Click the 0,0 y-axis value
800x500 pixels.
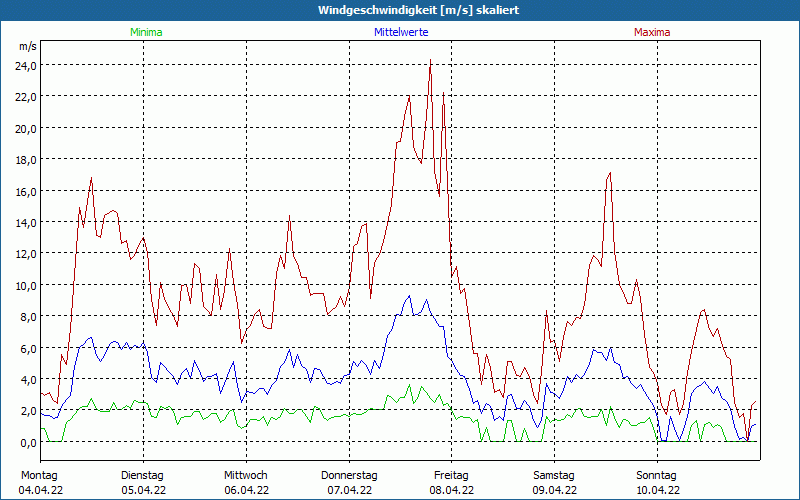[x=27, y=442]
